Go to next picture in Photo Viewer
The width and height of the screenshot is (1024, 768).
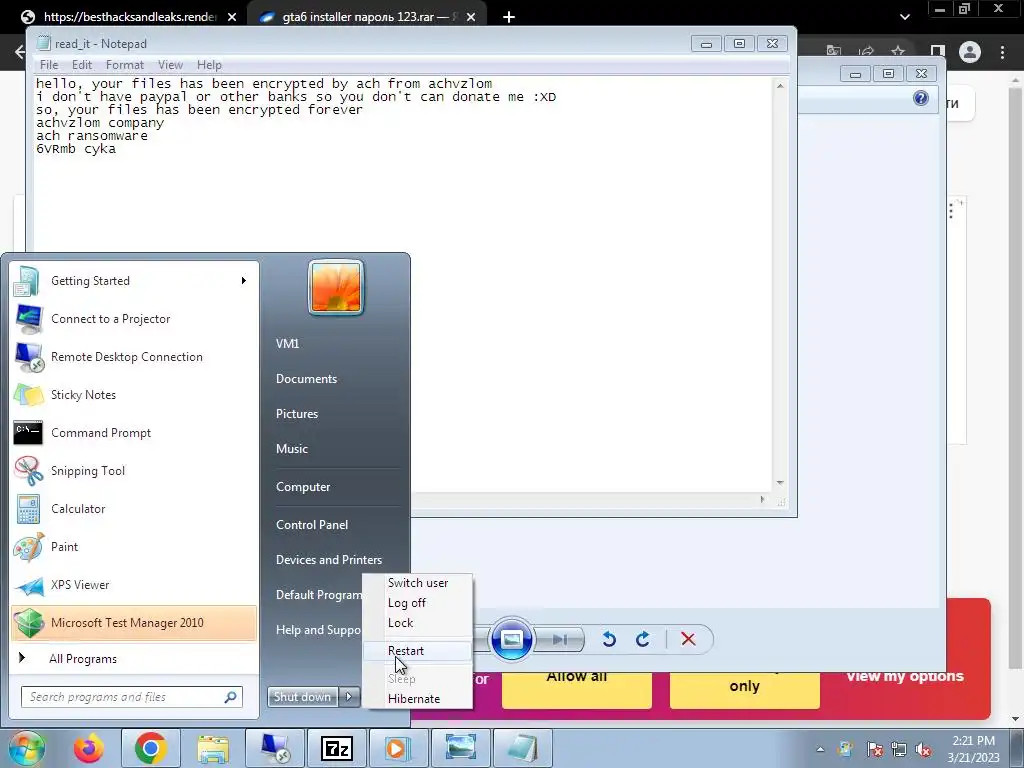(560, 639)
